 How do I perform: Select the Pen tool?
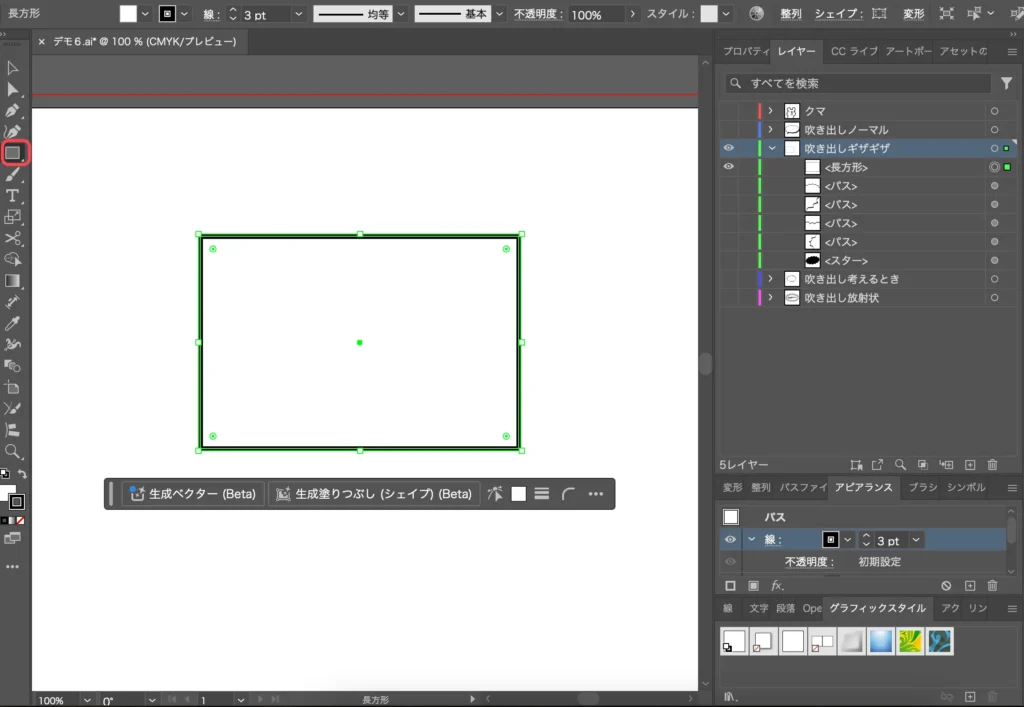point(13,111)
